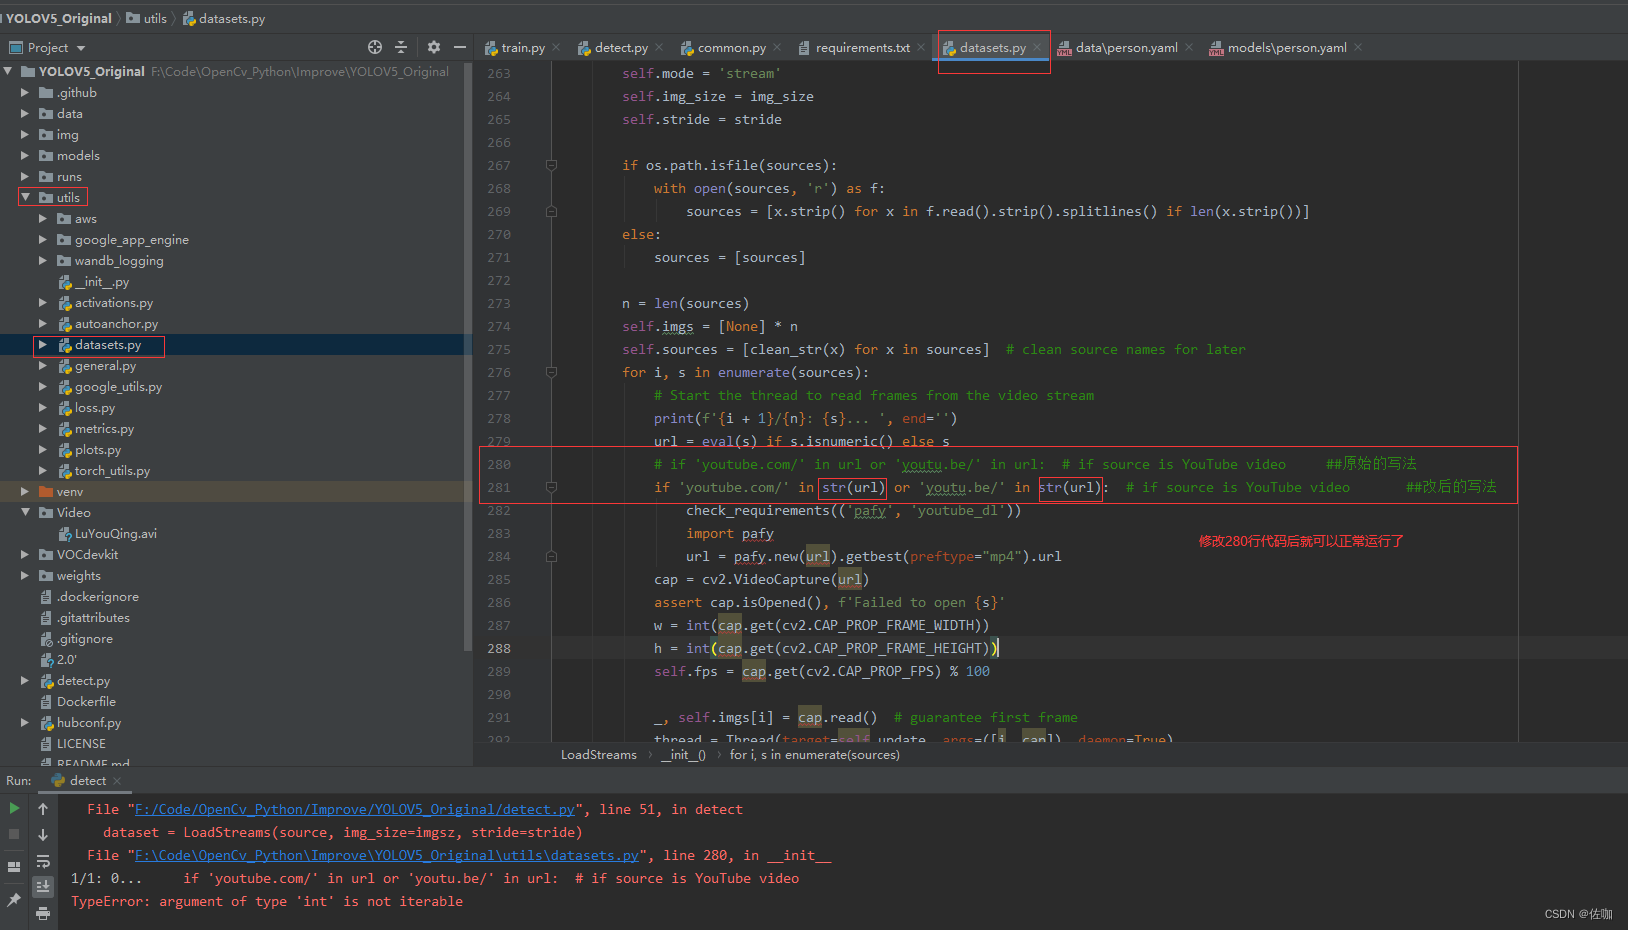This screenshot has height=930, width=1628.
Task: Click __init__() in the editor breadcrumb
Action: pyautogui.click(x=683, y=755)
